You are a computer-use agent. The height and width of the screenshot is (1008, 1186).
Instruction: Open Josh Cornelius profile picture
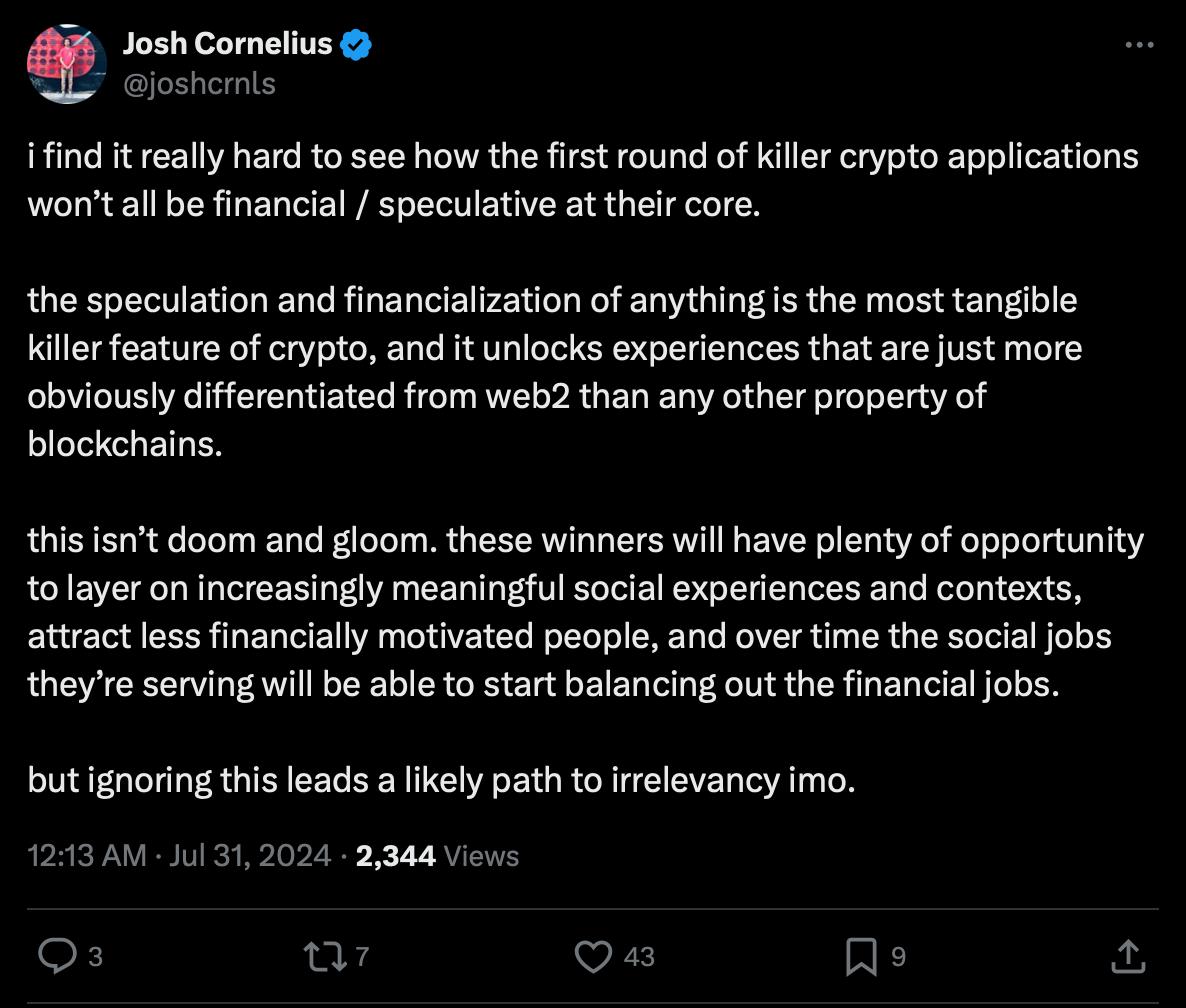point(66,64)
